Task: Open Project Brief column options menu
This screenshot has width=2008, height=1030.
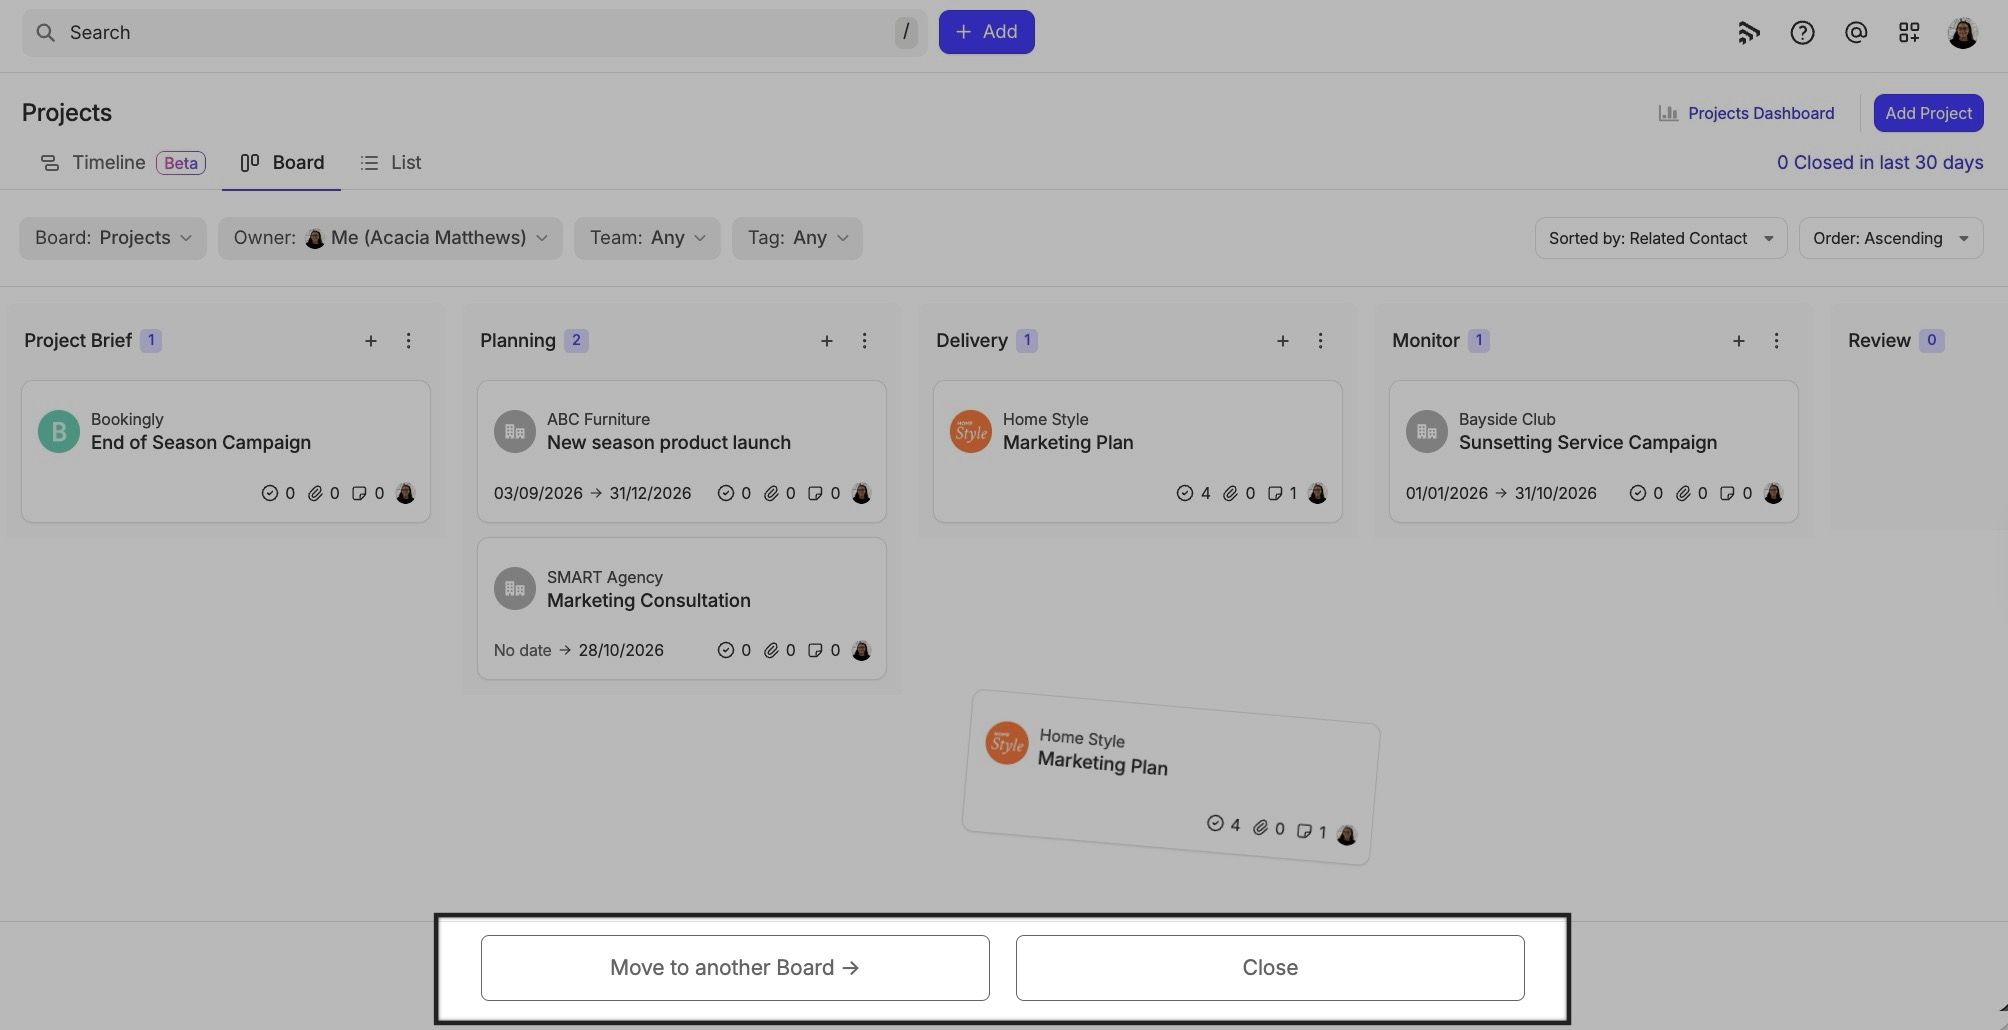Action: [x=408, y=341]
